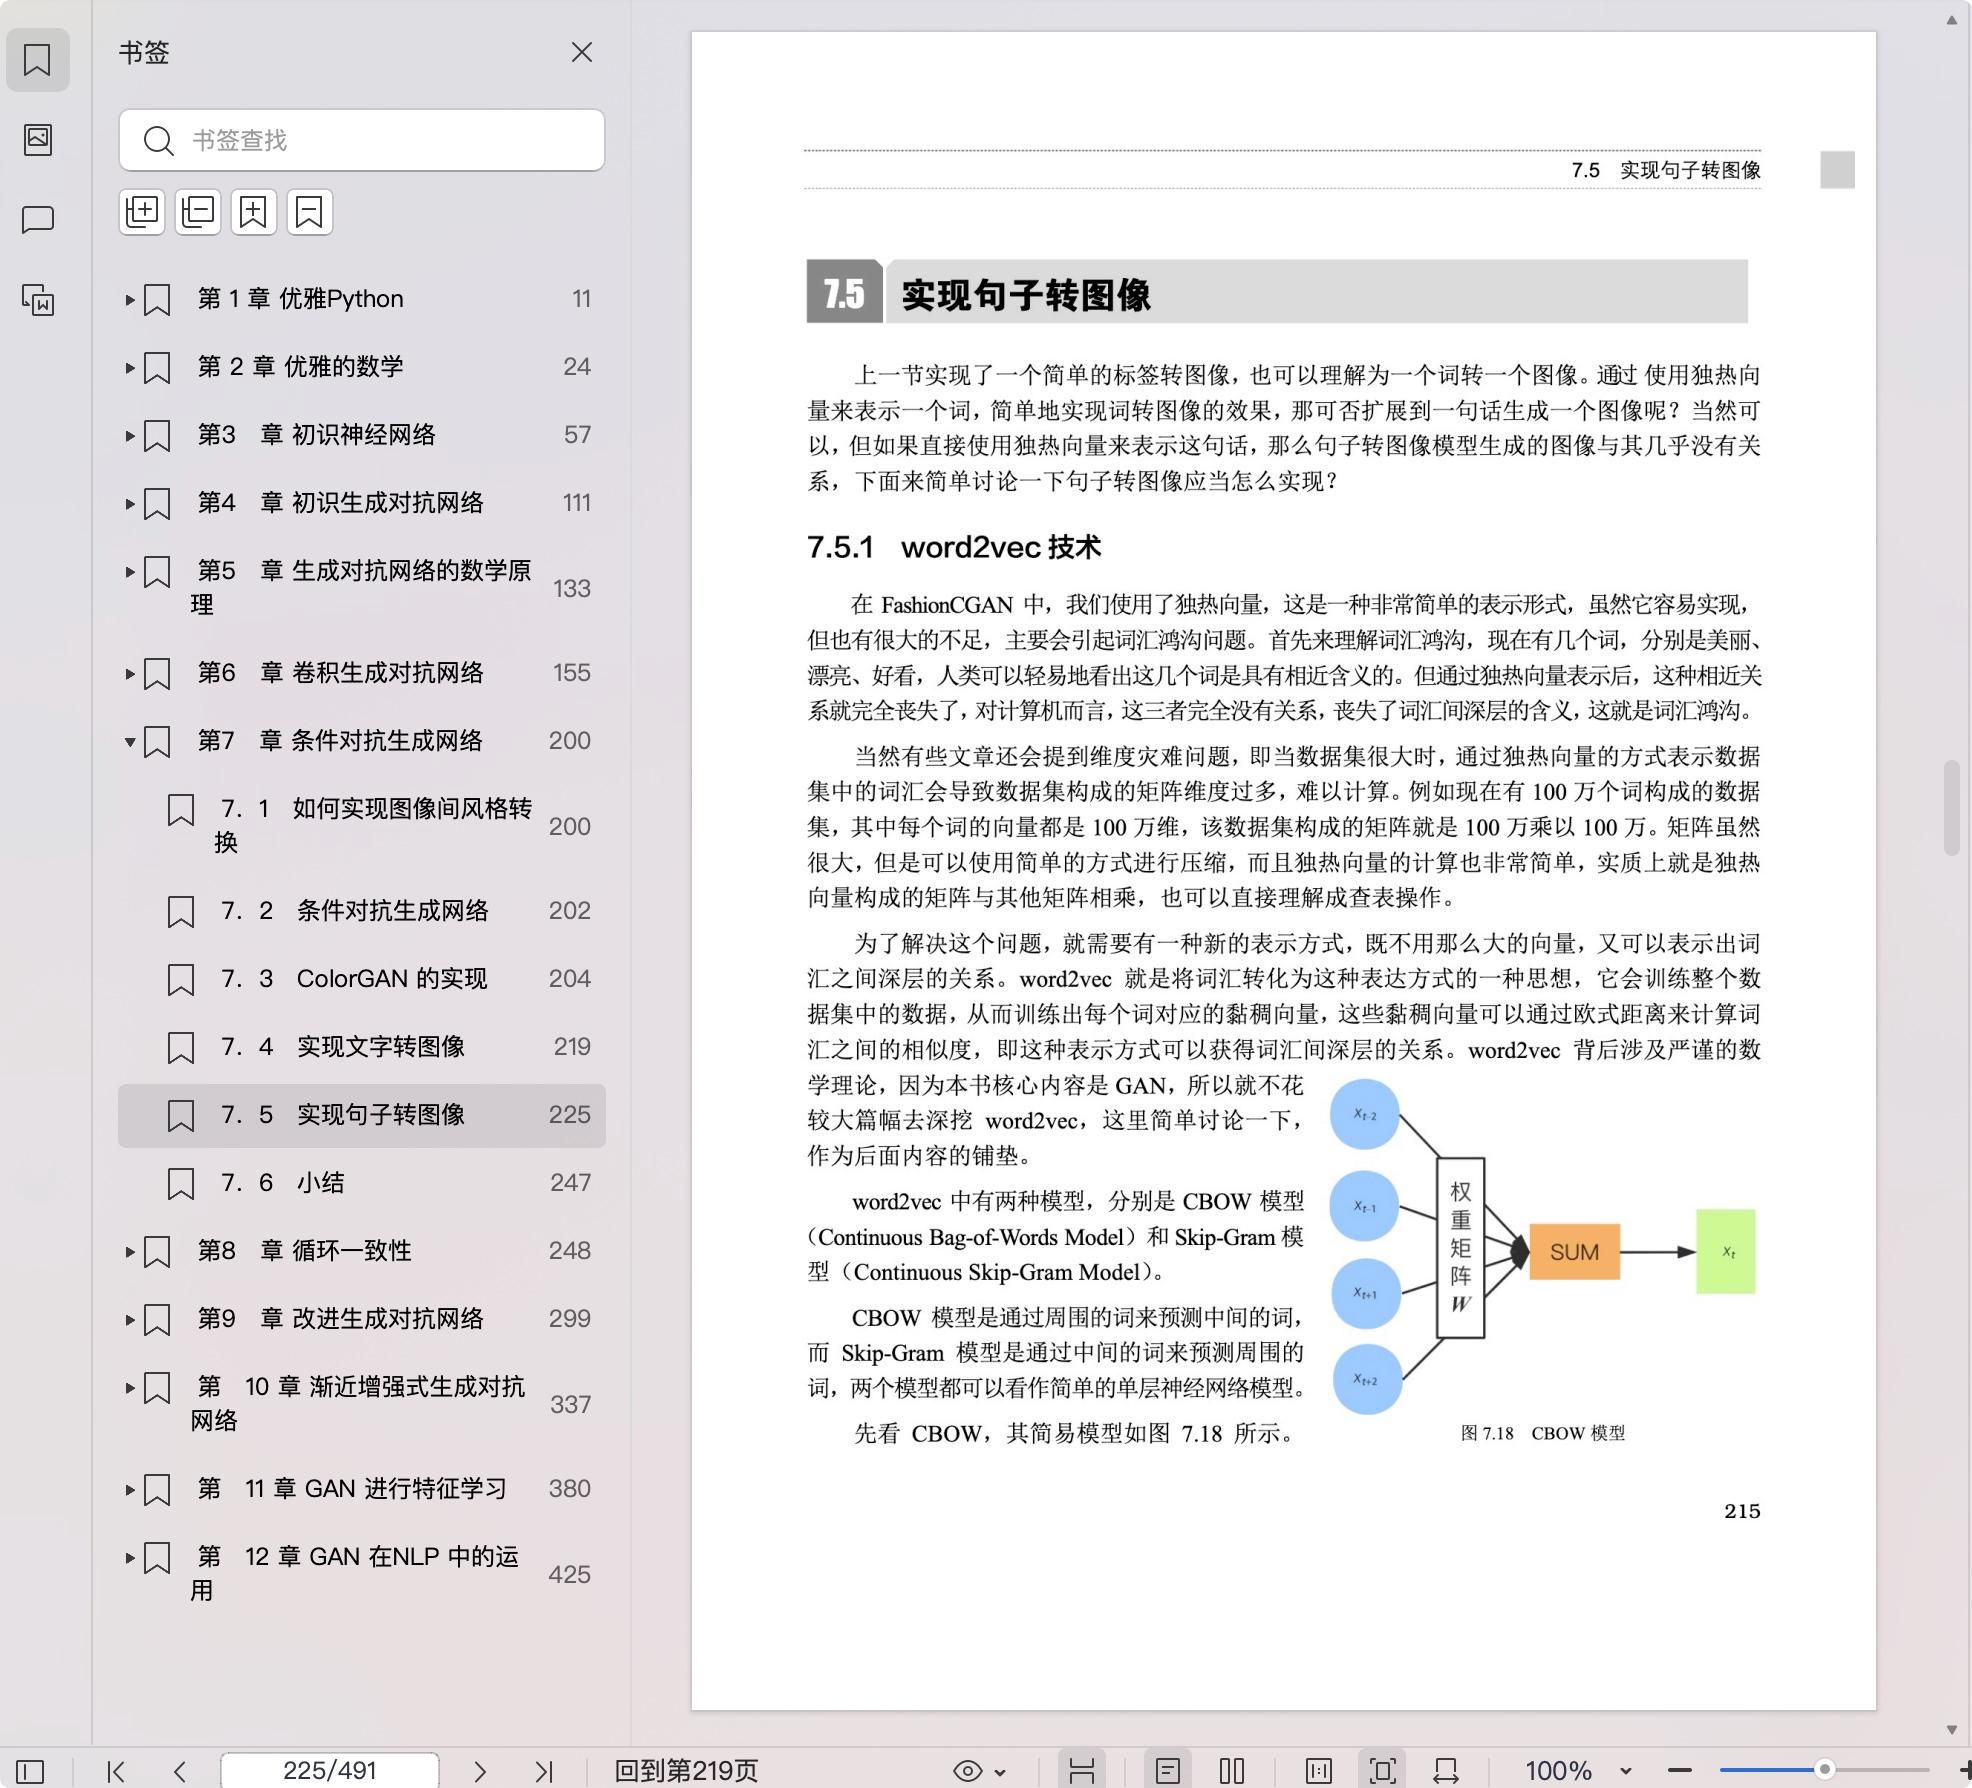This screenshot has width=1972, height=1788.
Task: Open the comments sidebar tab icon
Action: coord(38,219)
